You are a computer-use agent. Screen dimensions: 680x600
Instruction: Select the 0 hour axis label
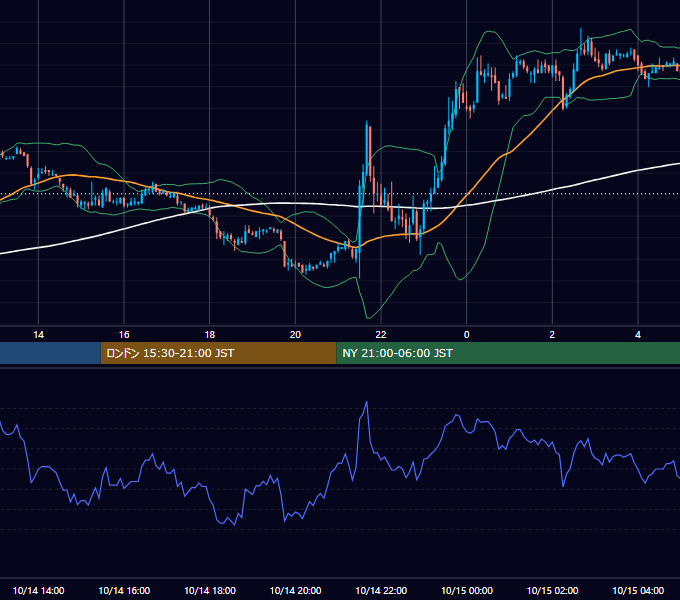point(467,335)
